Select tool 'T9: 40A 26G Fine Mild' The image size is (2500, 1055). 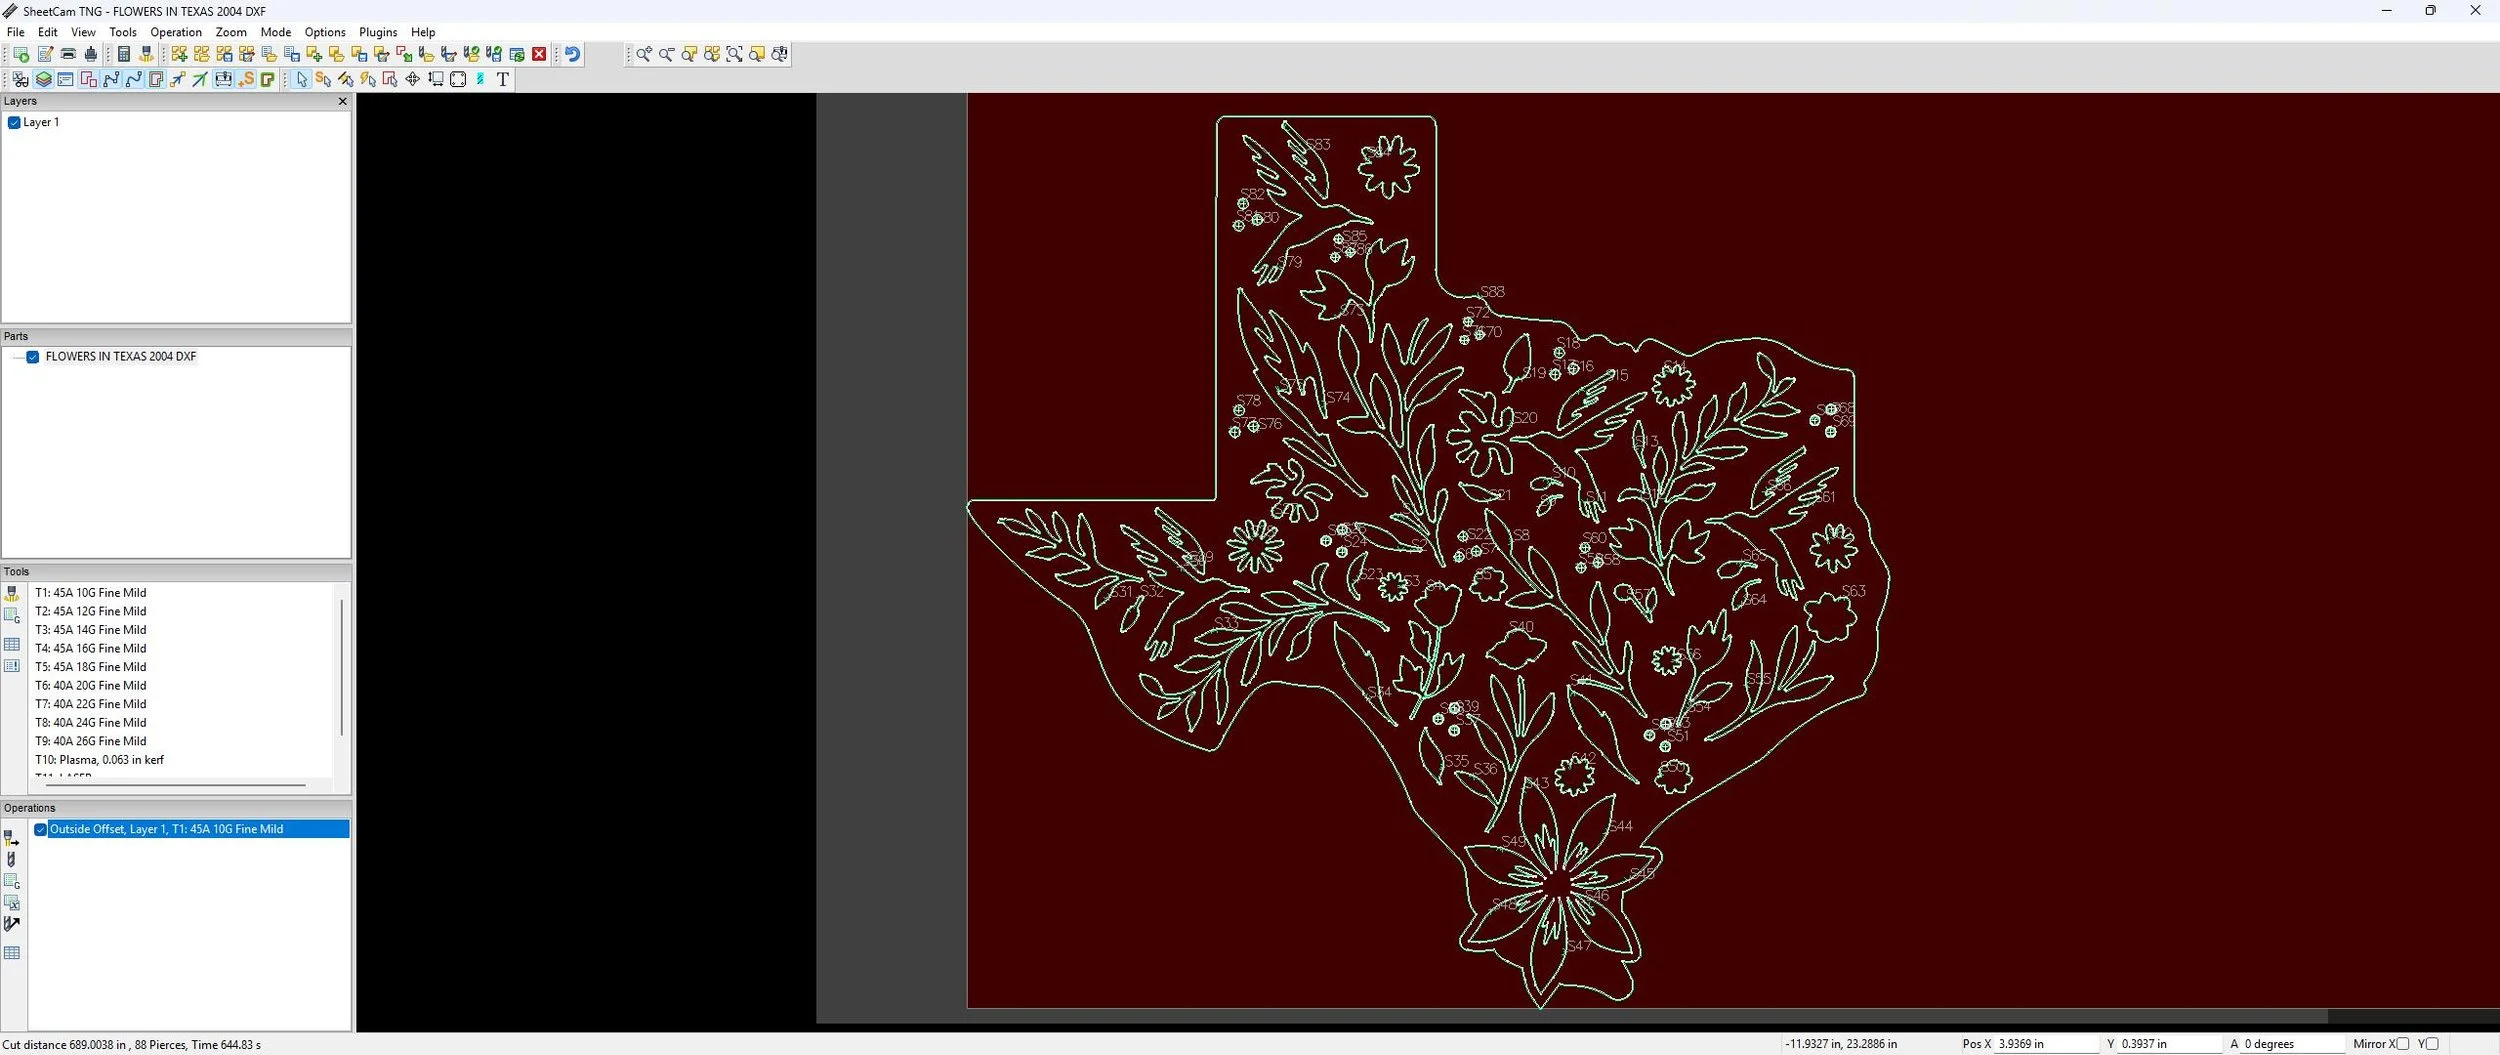coord(91,742)
